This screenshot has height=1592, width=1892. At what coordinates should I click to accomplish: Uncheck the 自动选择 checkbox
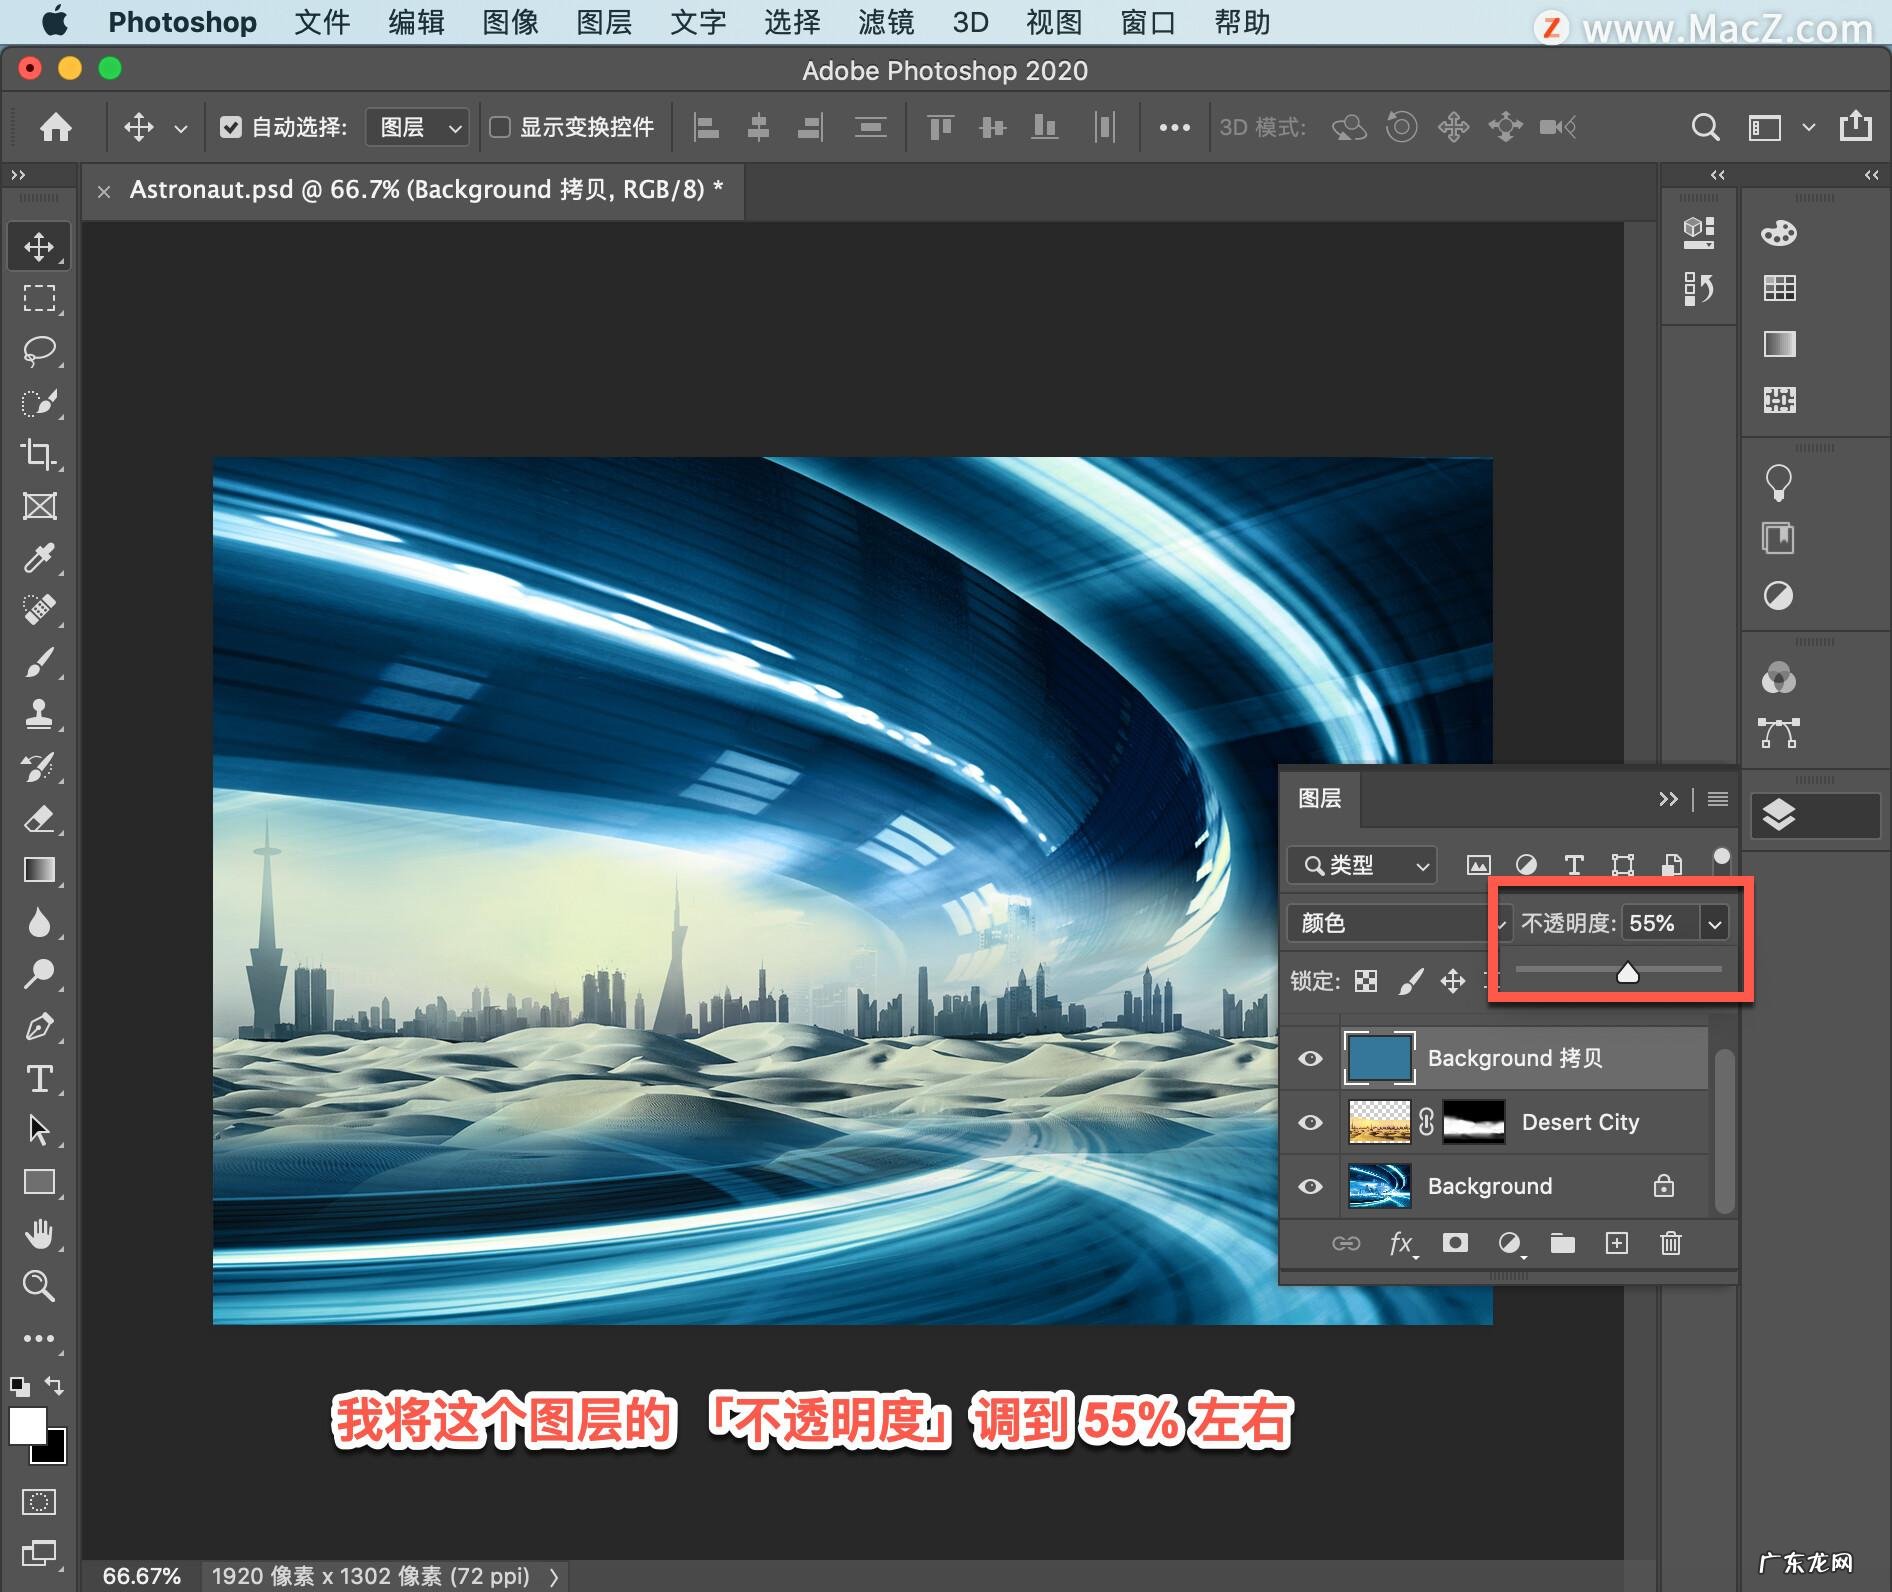[x=231, y=127]
